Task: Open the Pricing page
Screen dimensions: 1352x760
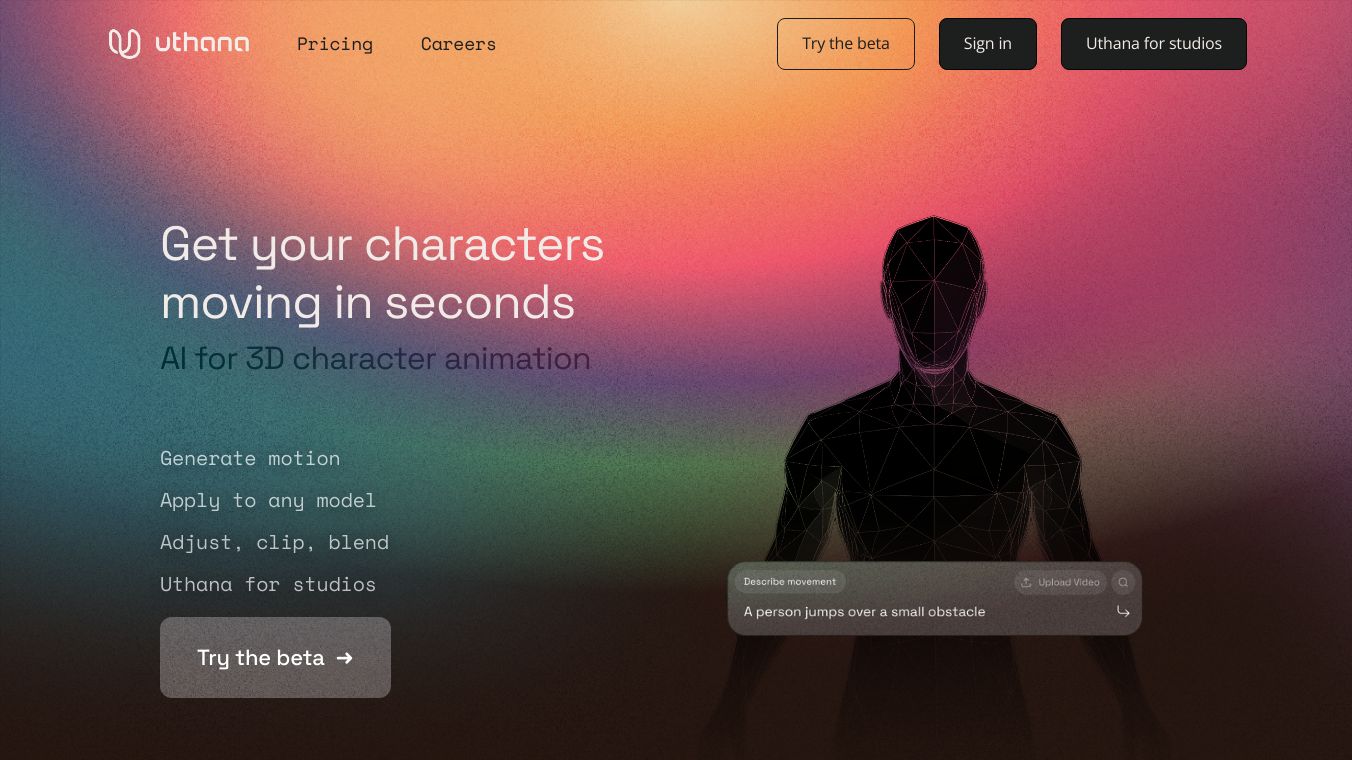Action: pyautogui.click(x=335, y=44)
